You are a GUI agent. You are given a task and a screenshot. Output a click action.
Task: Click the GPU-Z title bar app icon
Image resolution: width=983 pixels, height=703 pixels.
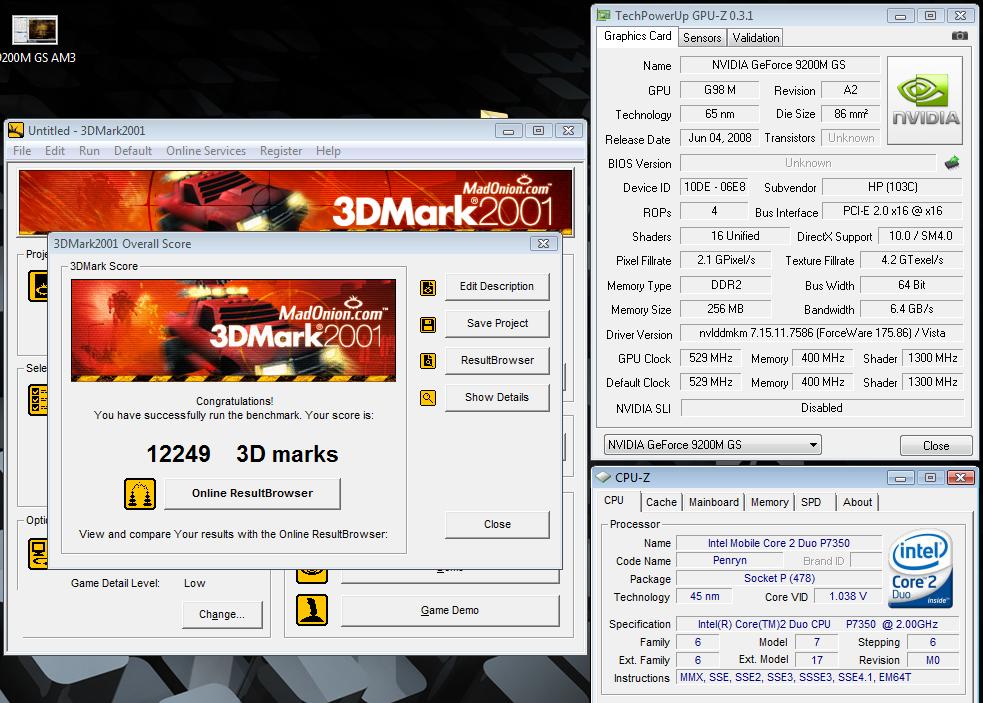coord(603,15)
